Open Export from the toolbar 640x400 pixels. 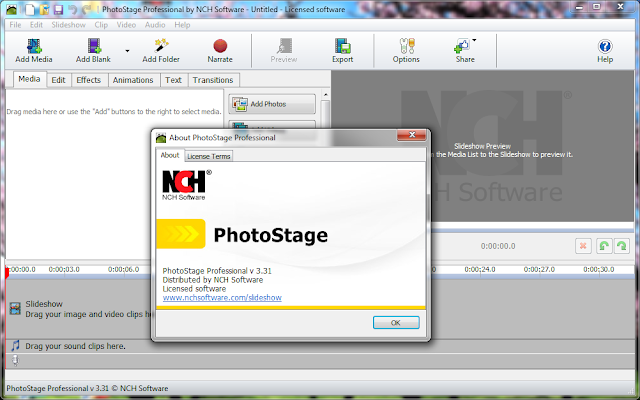tap(342, 46)
